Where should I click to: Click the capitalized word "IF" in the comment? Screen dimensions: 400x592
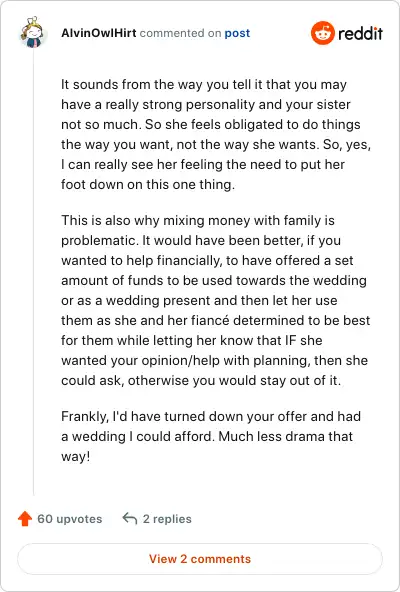coord(289,340)
